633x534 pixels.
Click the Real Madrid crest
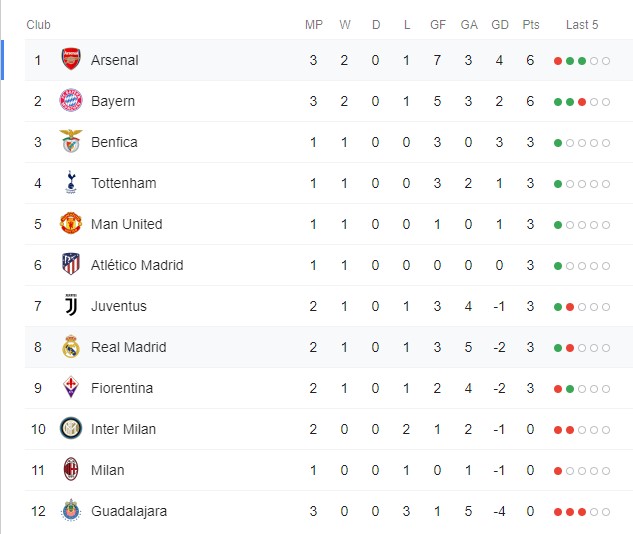point(71,346)
